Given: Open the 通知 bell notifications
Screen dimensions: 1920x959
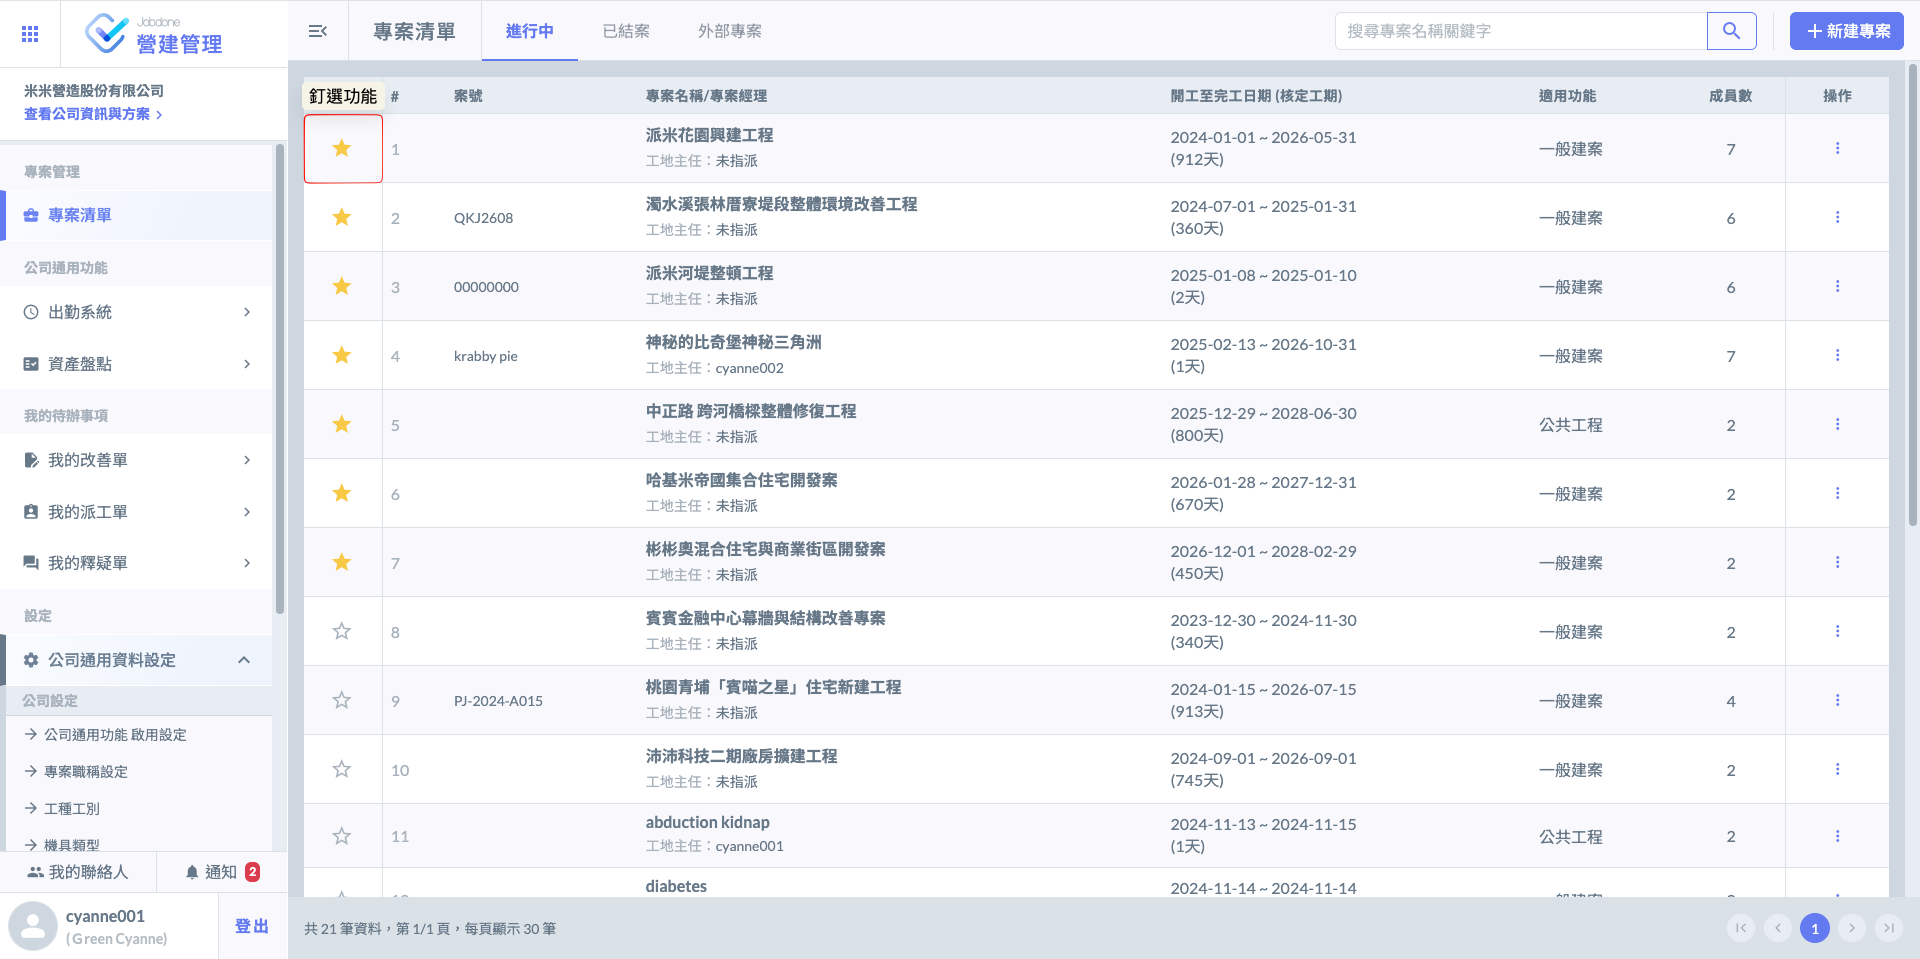Looking at the screenshot, I should click(221, 872).
